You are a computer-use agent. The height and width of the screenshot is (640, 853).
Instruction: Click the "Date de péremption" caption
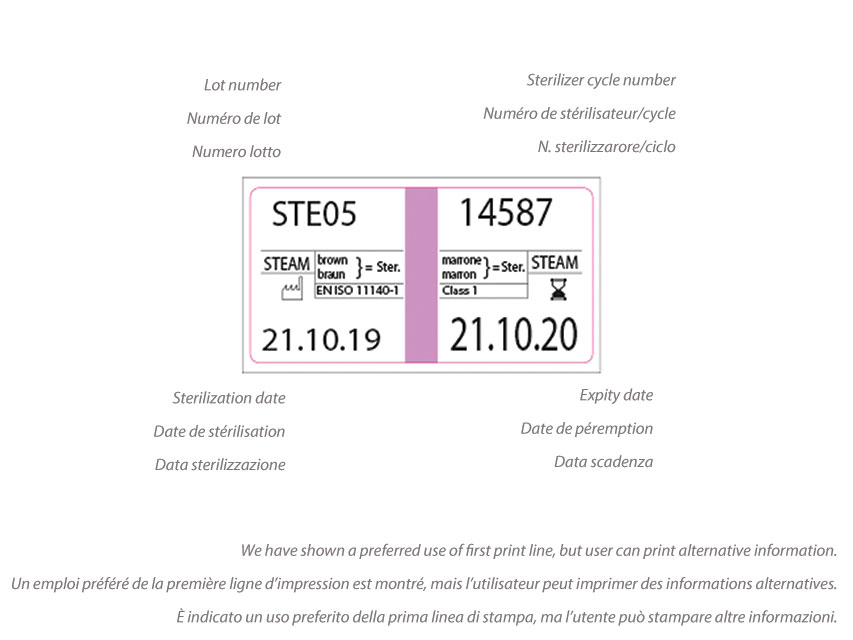(x=587, y=428)
